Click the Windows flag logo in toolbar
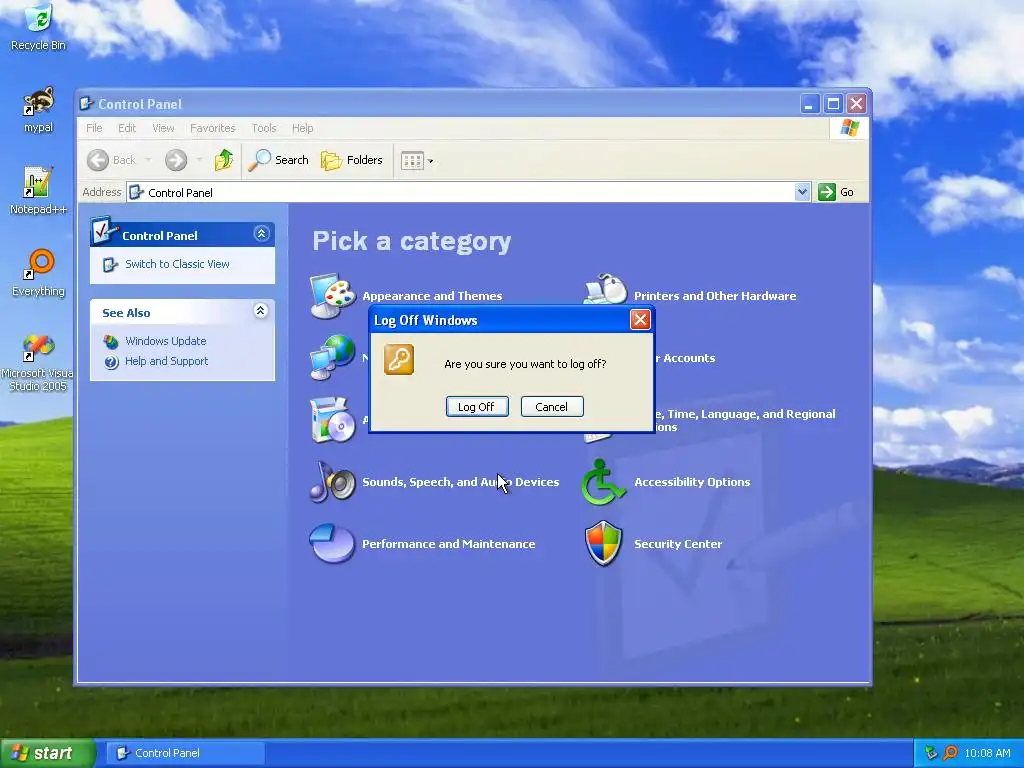The height and width of the screenshot is (768, 1024). (850, 127)
